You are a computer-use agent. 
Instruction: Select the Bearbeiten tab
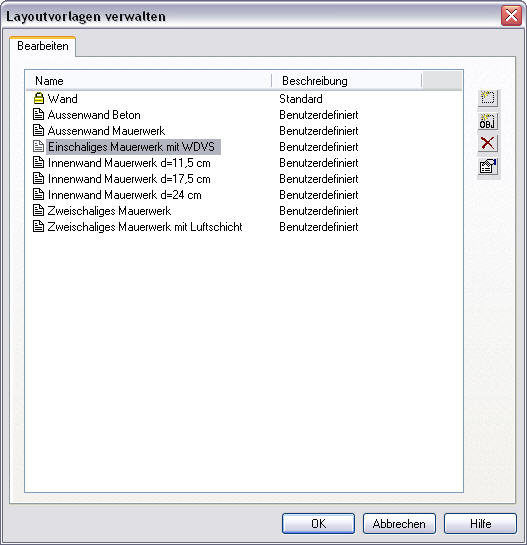(x=42, y=46)
